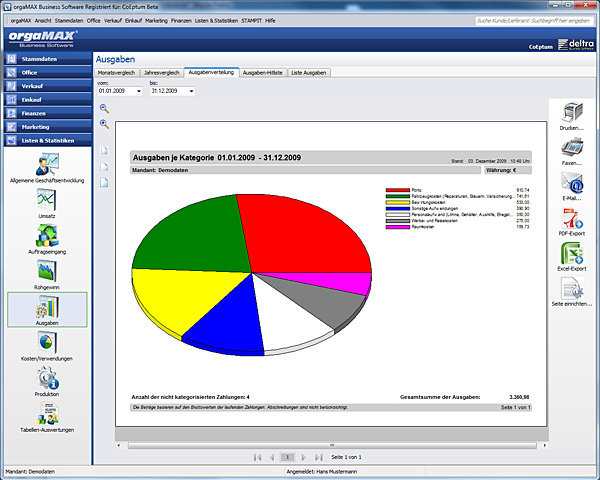Screen dimensions: 600x480
Task: Open Tabellen-Auswertungen icon
Action: pos(47,413)
